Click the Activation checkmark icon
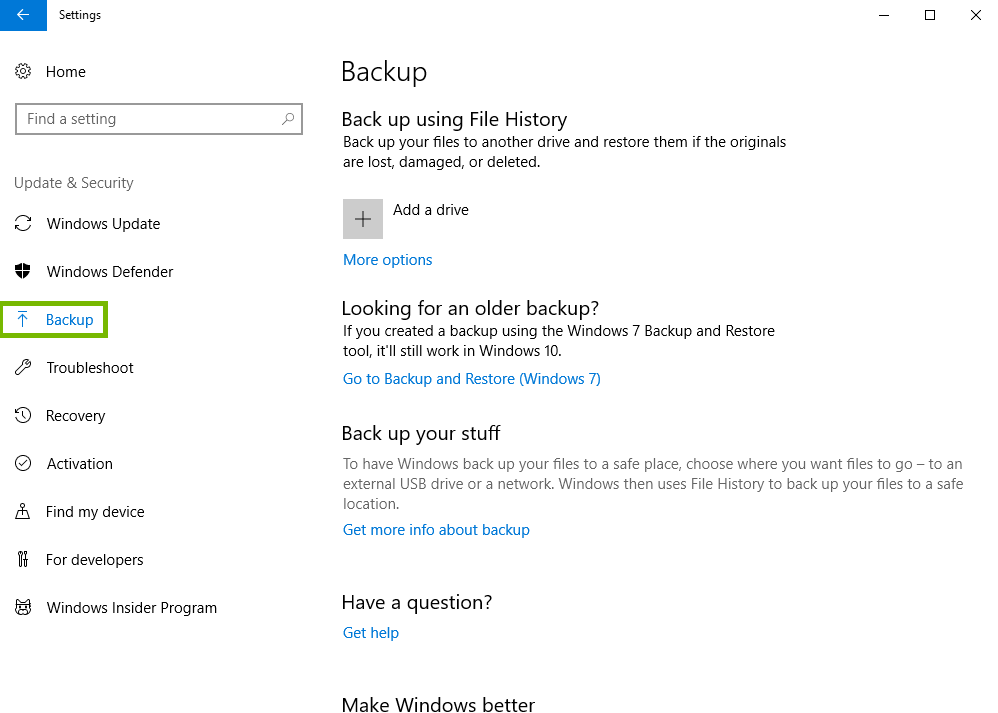Image resolution: width=998 pixels, height=713 pixels. (x=23, y=463)
